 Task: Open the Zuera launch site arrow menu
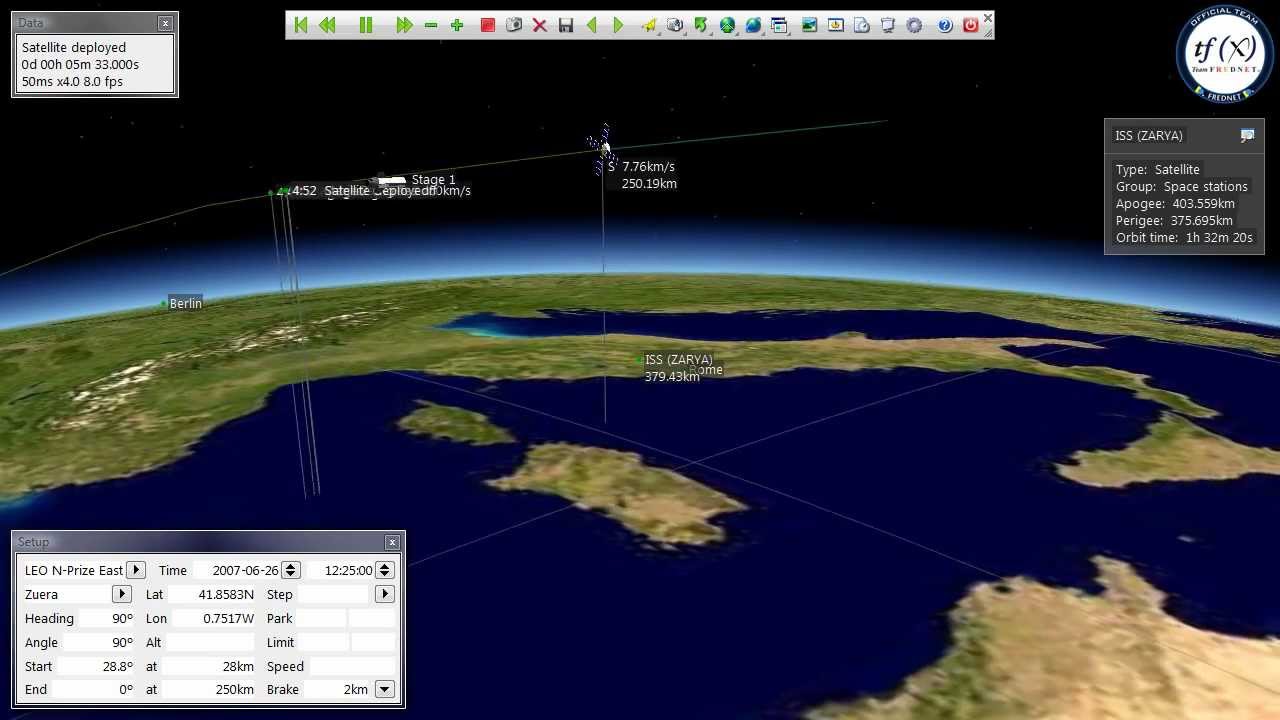(121, 594)
